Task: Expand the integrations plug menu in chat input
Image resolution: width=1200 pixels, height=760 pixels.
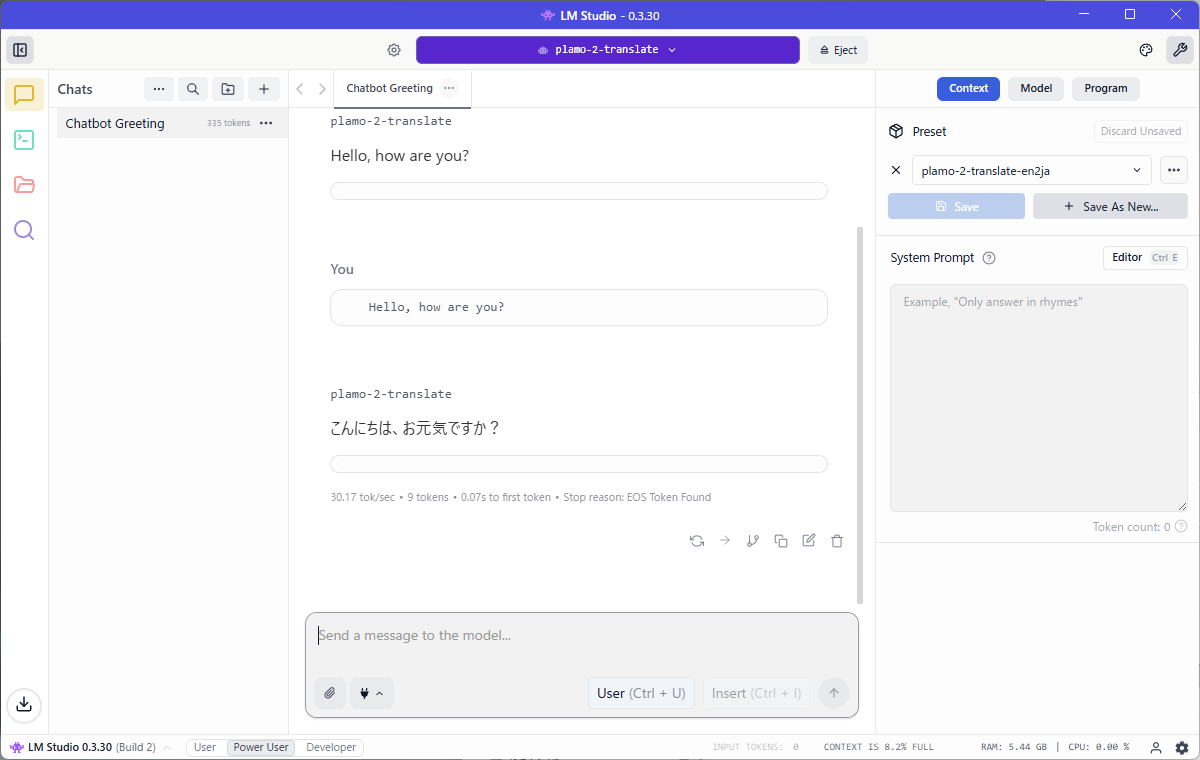Action: click(x=371, y=693)
